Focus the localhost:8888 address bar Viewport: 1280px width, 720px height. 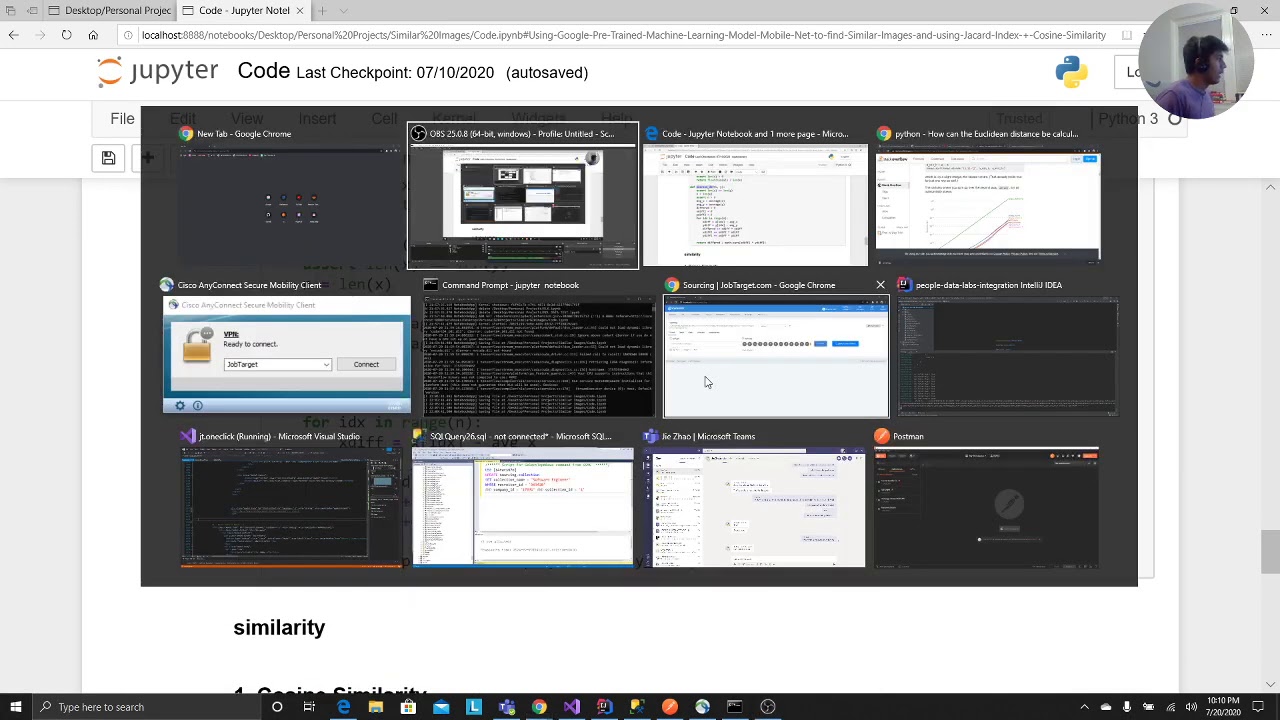(x=625, y=35)
